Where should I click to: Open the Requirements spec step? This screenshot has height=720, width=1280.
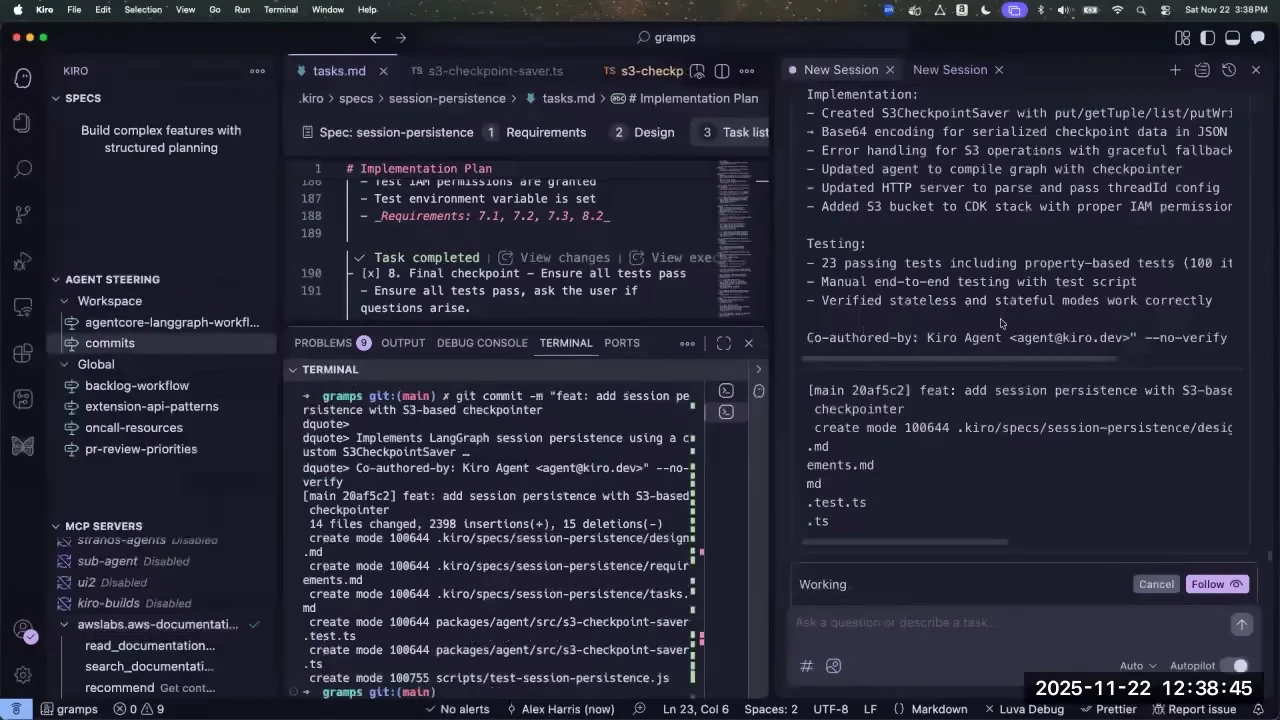tap(535, 133)
